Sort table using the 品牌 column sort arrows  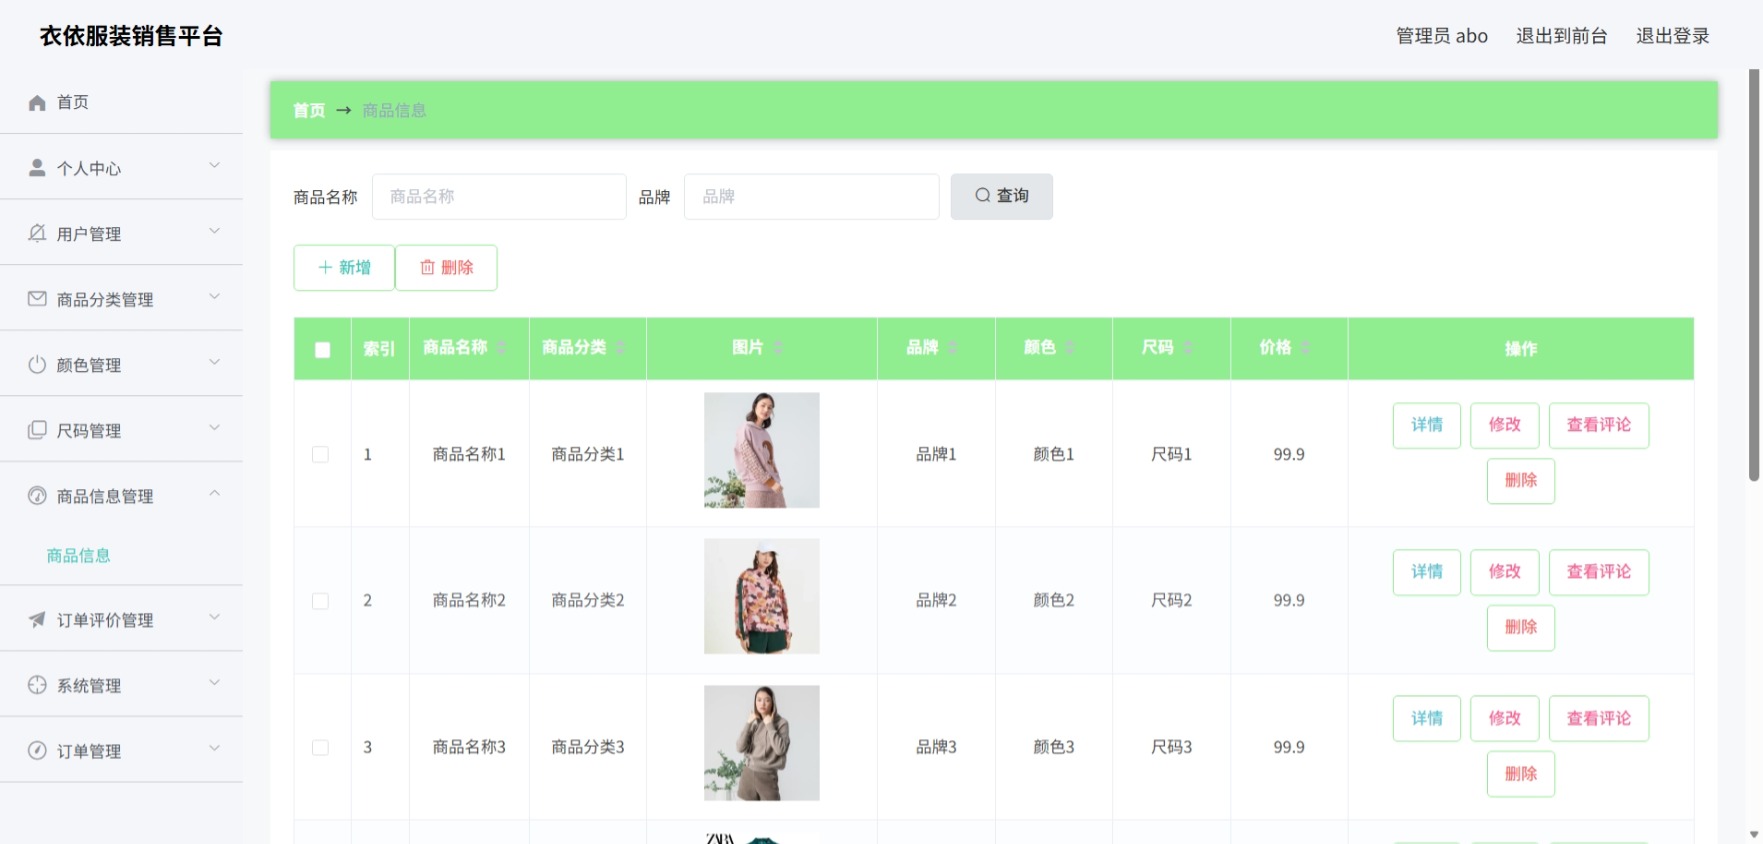pyautogui.click(x=953, y=347)
